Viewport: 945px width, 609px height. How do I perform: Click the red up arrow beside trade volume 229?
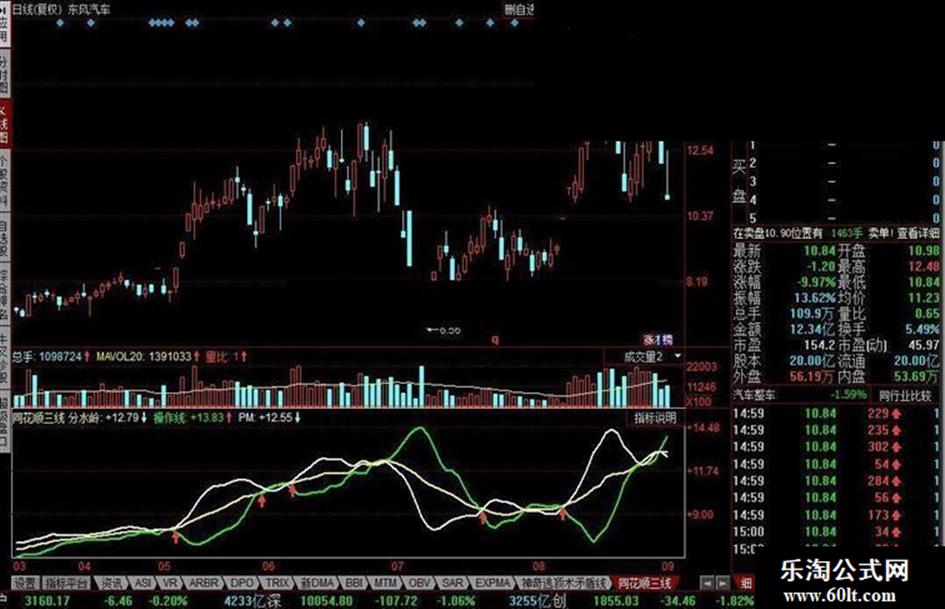point(896,414)
